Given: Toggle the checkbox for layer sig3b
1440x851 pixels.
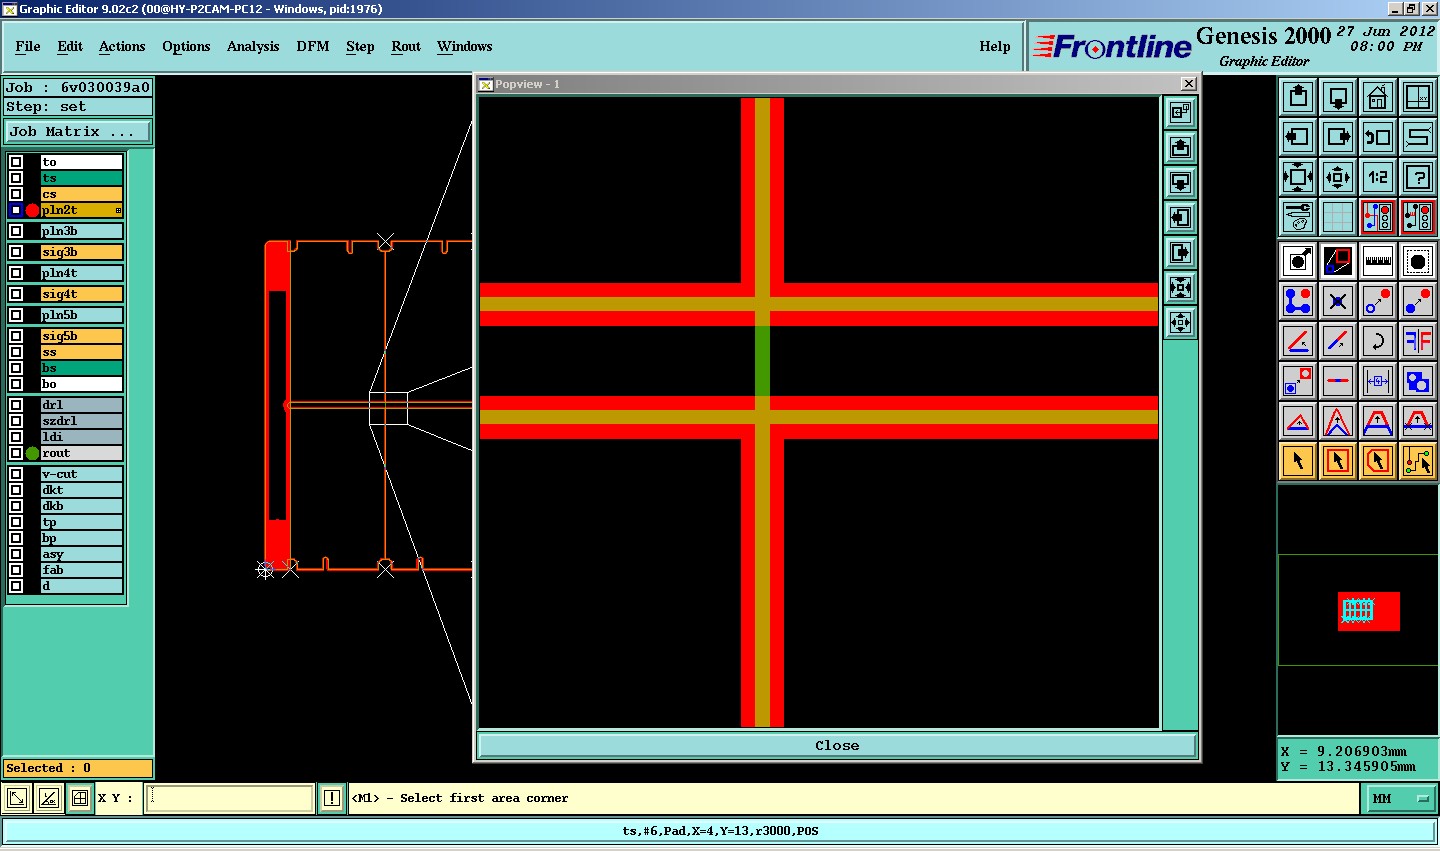Looking at the screenshot, I should point(16,252).
